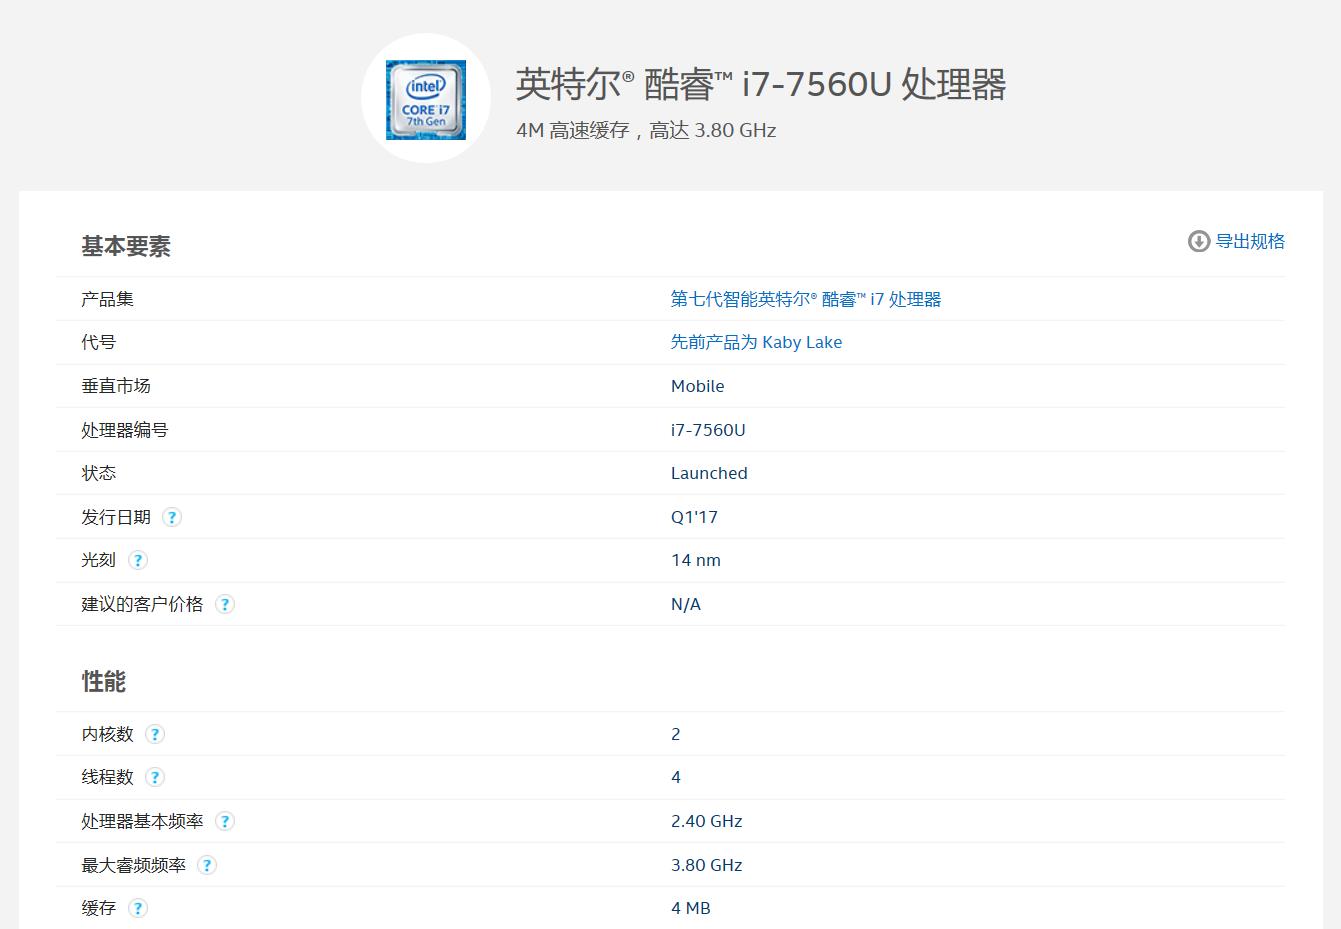
Task: Click the turbo frequency value 3.80 GHz
Action: point(707,865)
